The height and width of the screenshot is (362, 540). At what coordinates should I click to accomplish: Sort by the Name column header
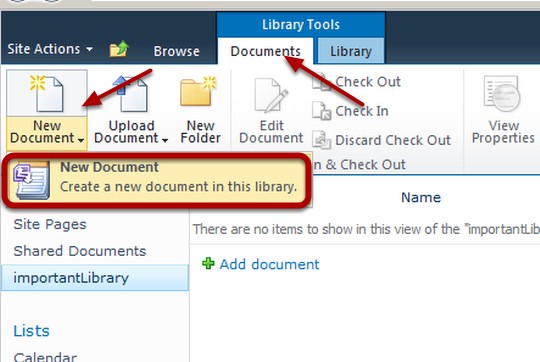coord(421,197)
